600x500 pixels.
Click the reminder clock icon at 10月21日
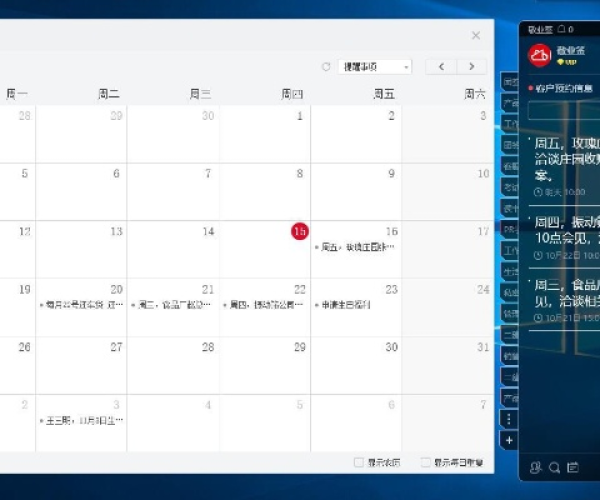[x=538, y=318]
